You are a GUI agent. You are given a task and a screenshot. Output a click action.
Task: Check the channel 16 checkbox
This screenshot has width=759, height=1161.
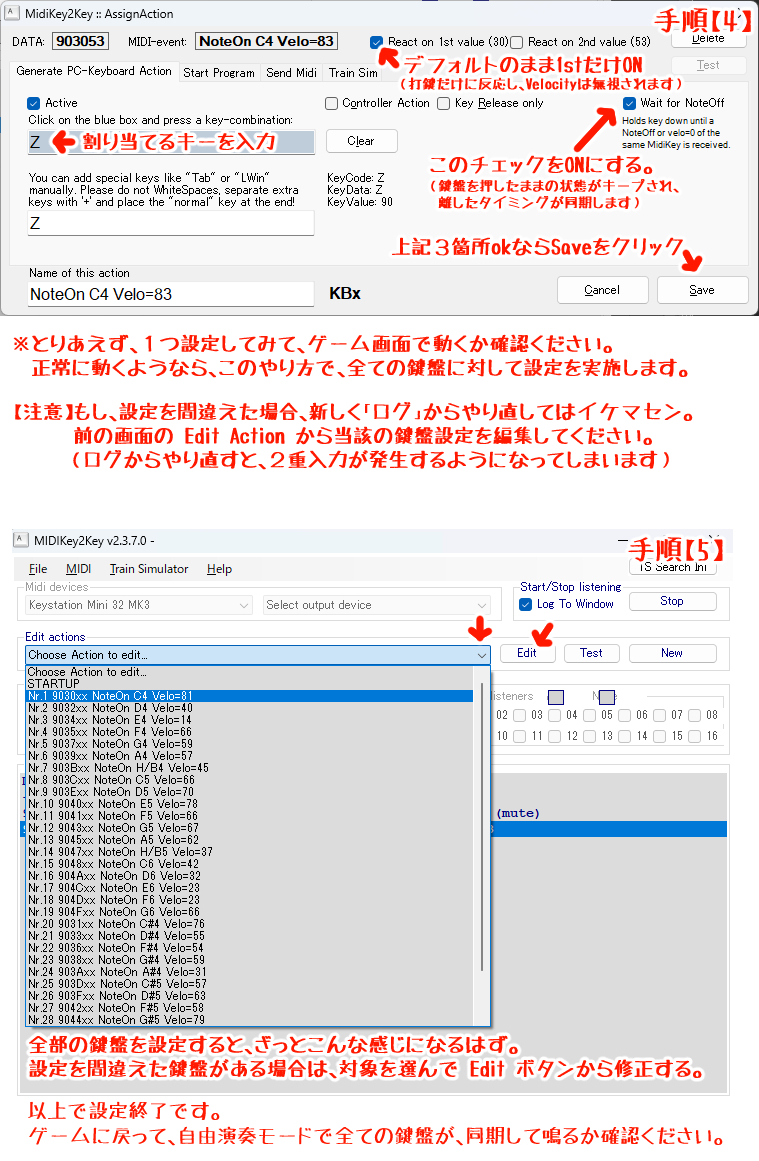(x=695, y=736)
